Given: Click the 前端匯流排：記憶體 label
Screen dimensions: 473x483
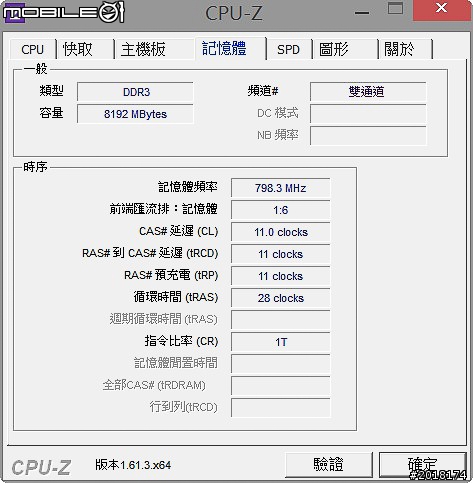Looking at the screenshot, I should coord(164,209).
